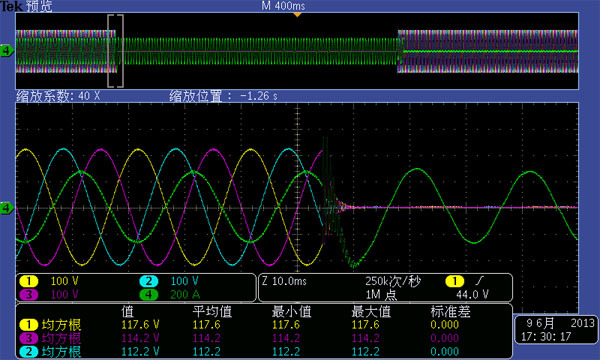This screenshot has width=600, height=360.
Task: Click the rising edge trigger slope symbol
Action: pyautogui.click(x=480, y=282)
